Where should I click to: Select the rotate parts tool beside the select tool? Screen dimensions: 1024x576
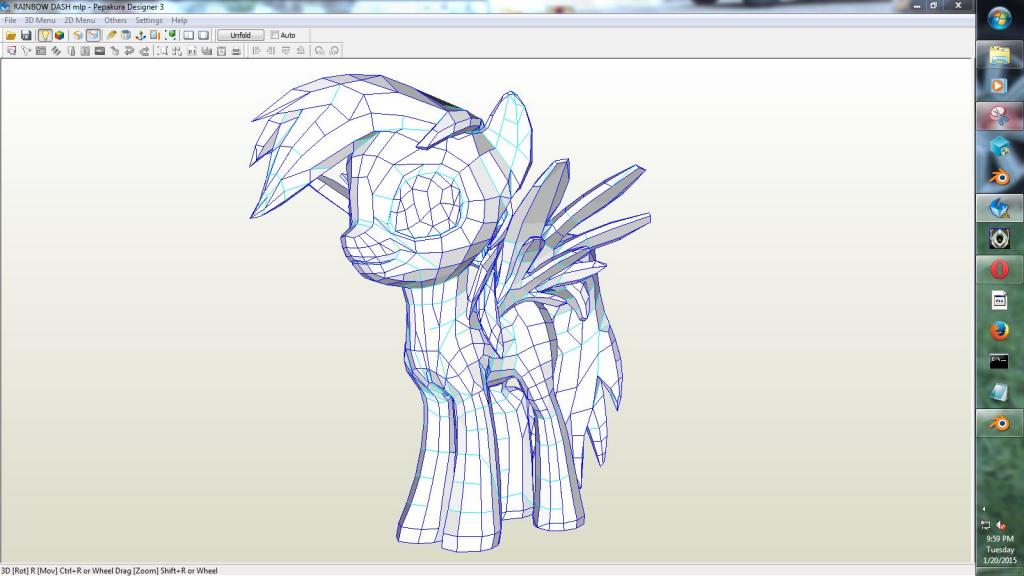26,50
